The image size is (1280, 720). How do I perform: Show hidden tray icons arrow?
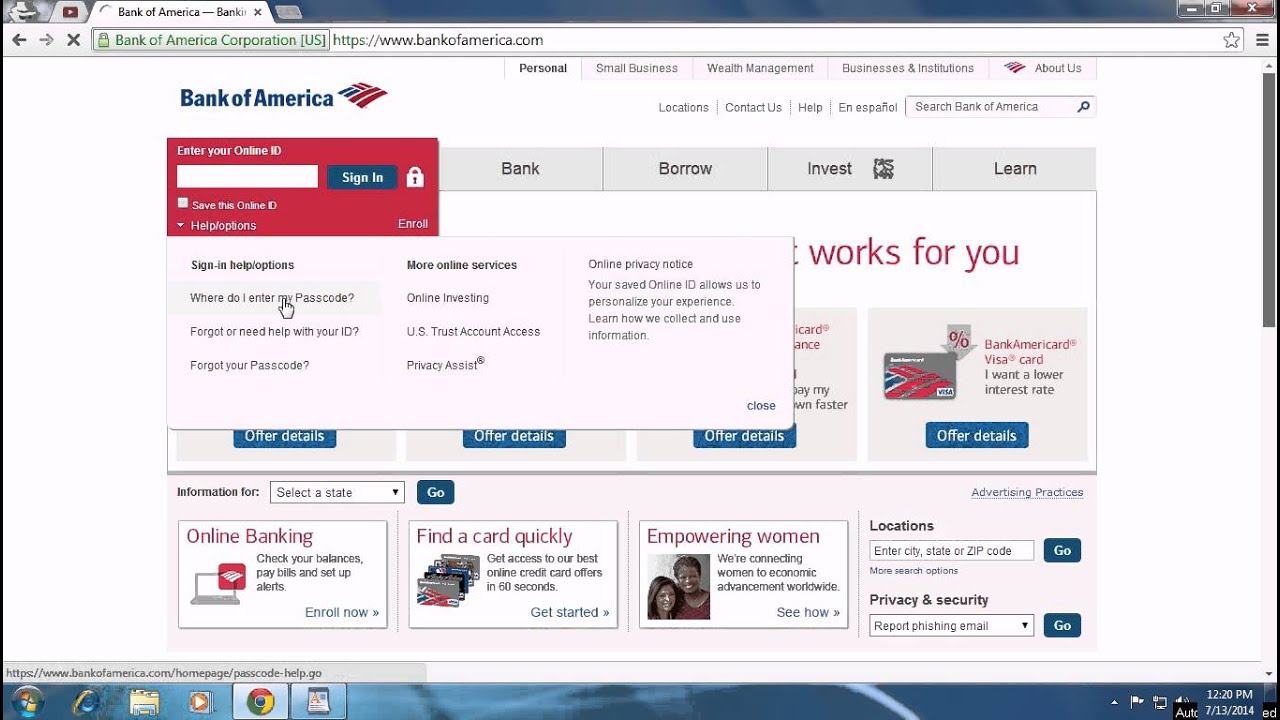1114,701
